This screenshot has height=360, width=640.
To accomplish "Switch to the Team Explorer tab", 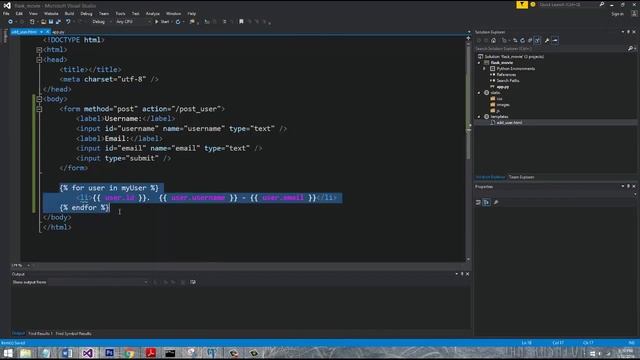I will tap(521, 177).
